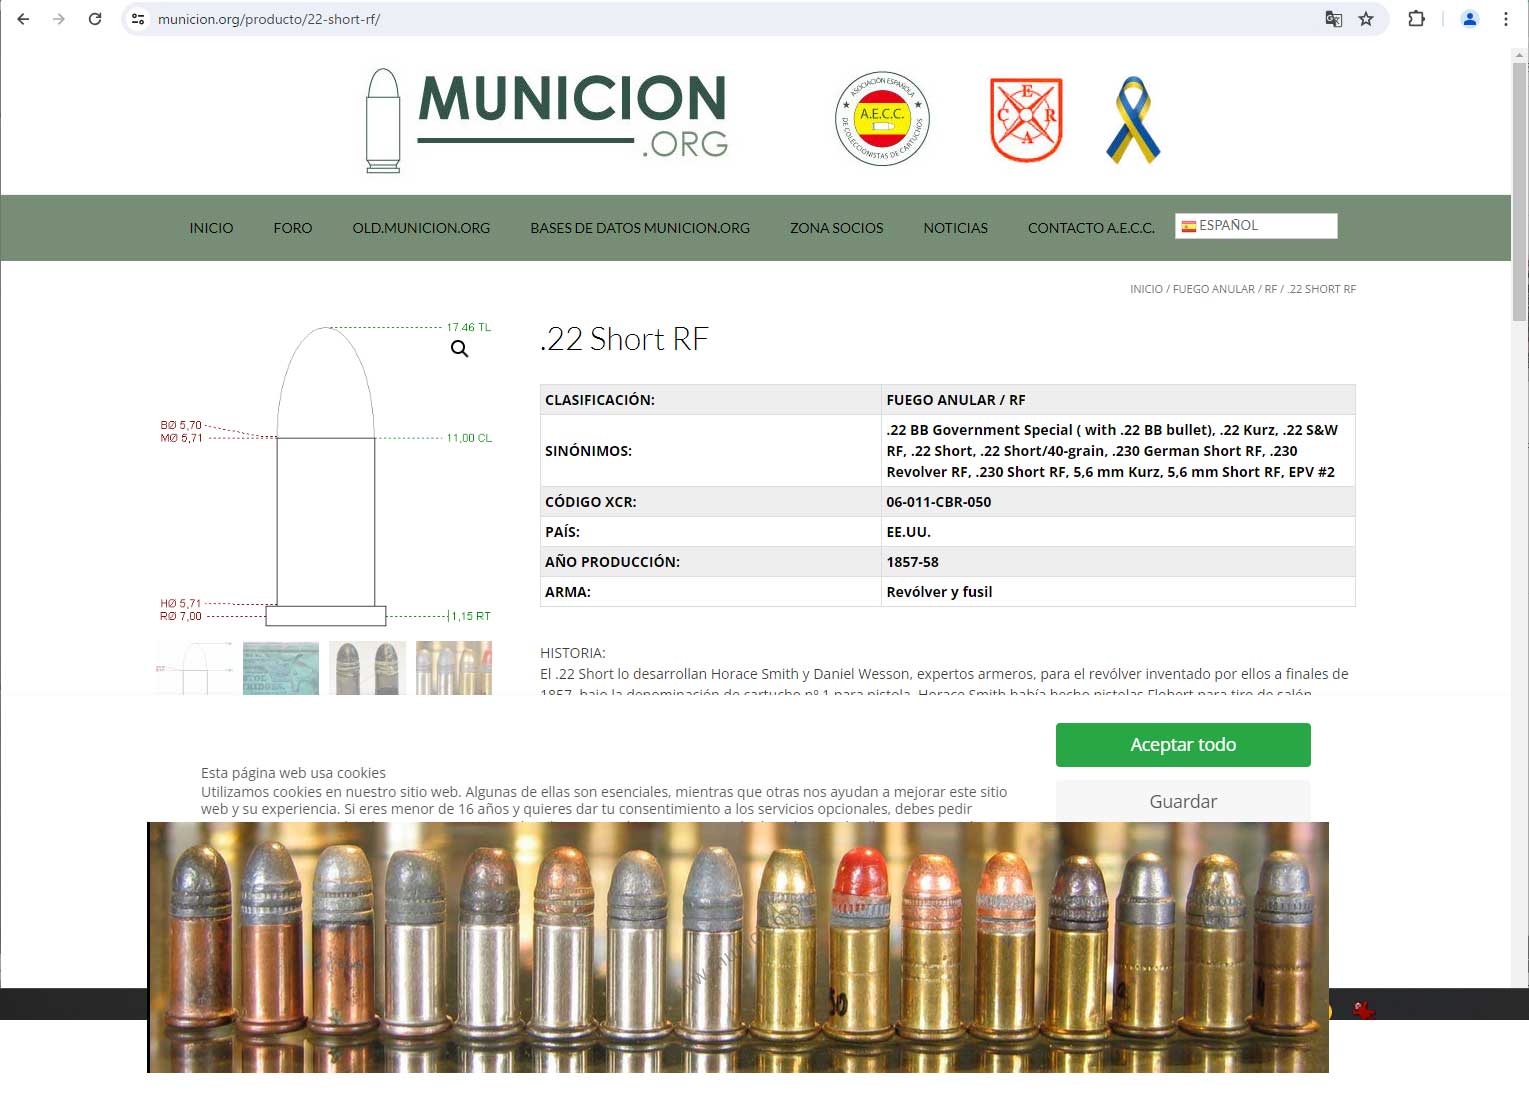This screenshot has height=1096, width=1529.
Task: Go to NOTICIAS in navigation bar
Action: click(x=955, y=228)
